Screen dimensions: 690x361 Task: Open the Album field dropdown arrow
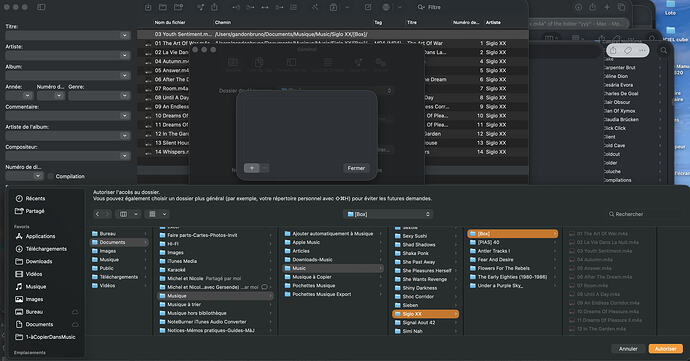125,76
